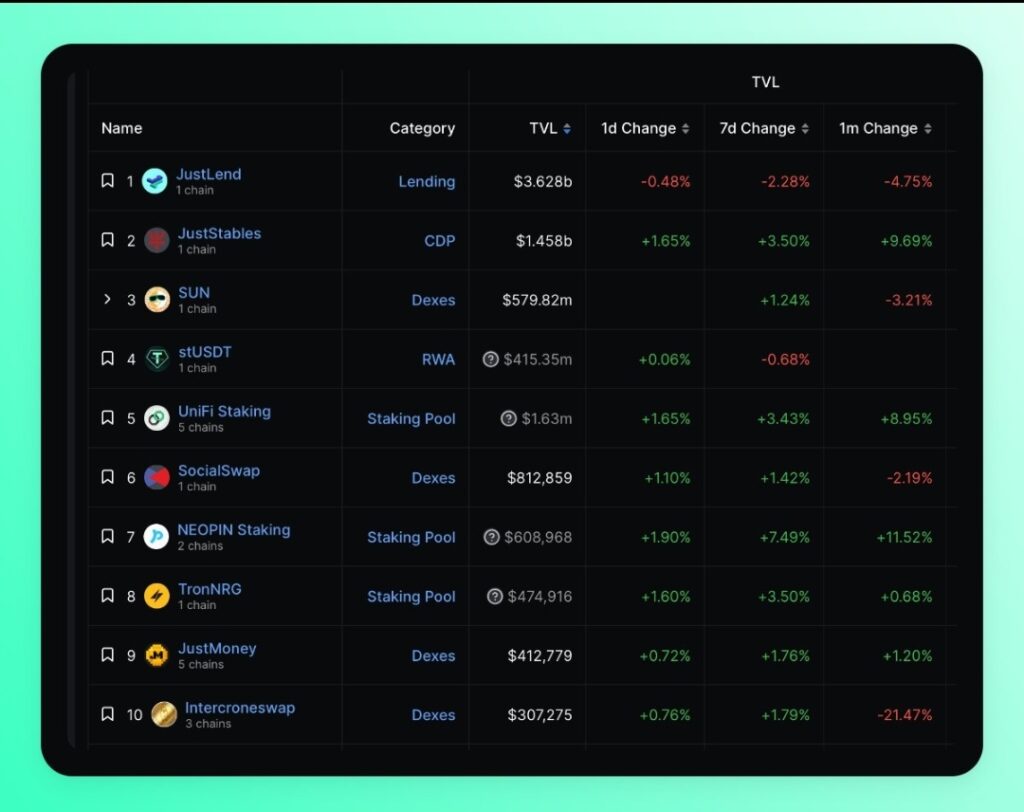Show TVL info for UniFi Staking question mark

(509, 419)
